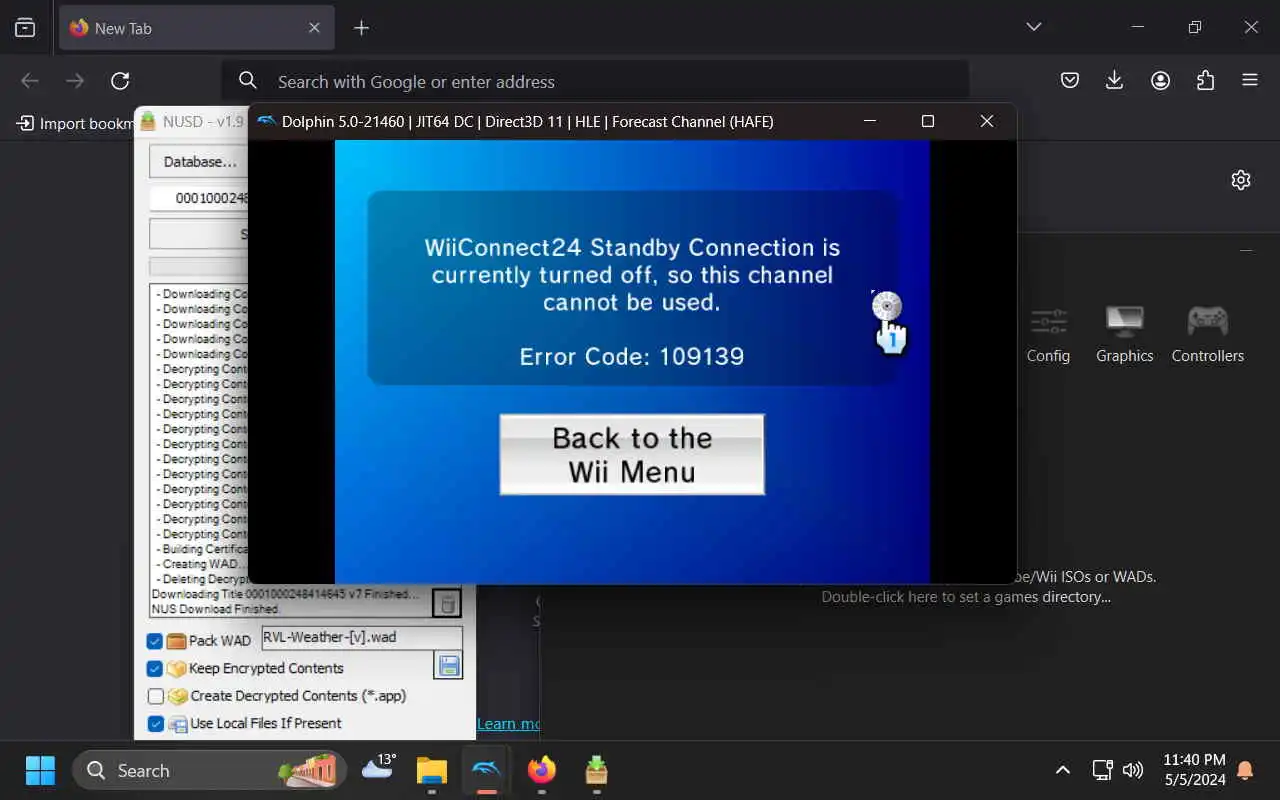The height and width of the screenshot is (800, 1280).
Task: Show hidden system tray icons
Action: click(x=1063, y=770)
